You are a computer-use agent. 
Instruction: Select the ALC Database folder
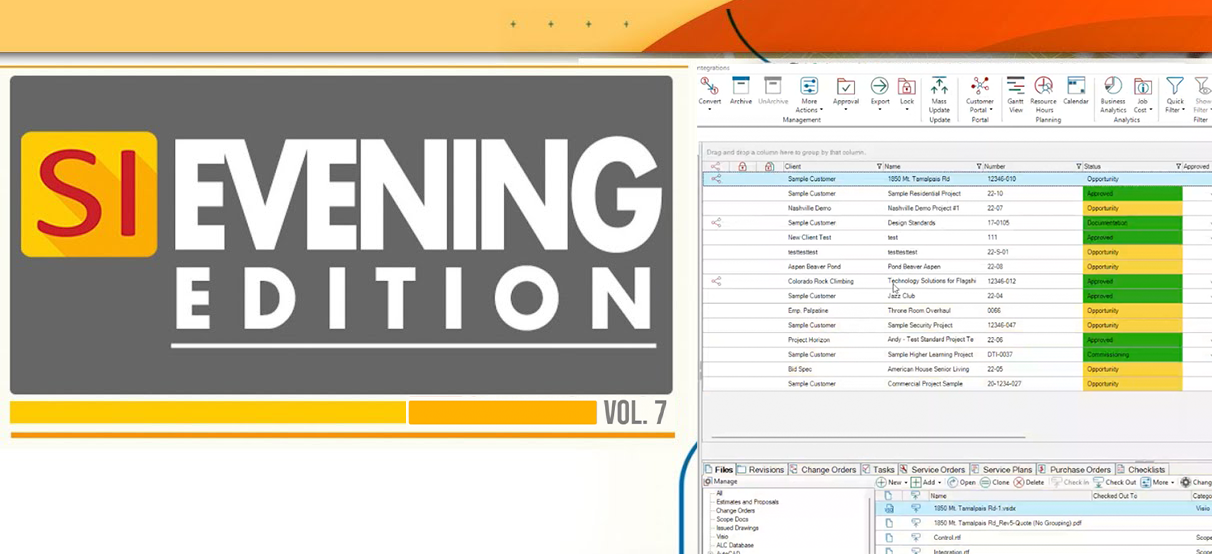(735, 545)
